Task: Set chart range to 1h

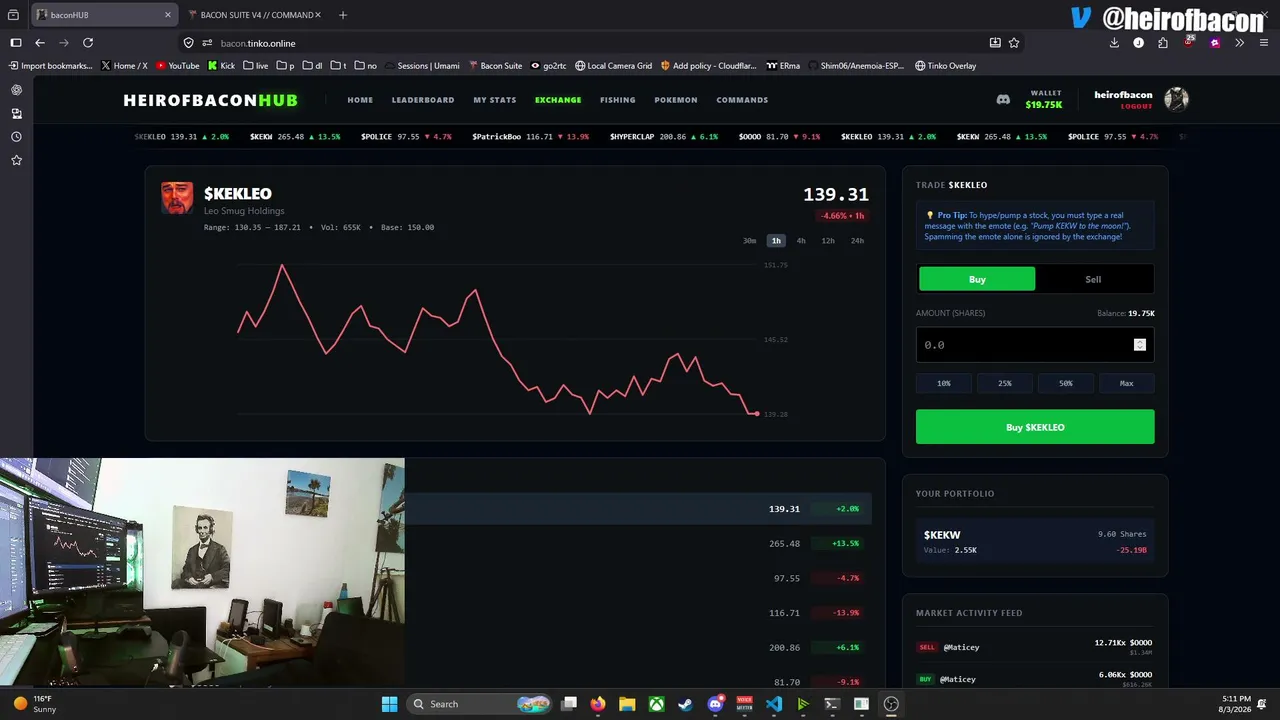Action: tap(776, 241)
